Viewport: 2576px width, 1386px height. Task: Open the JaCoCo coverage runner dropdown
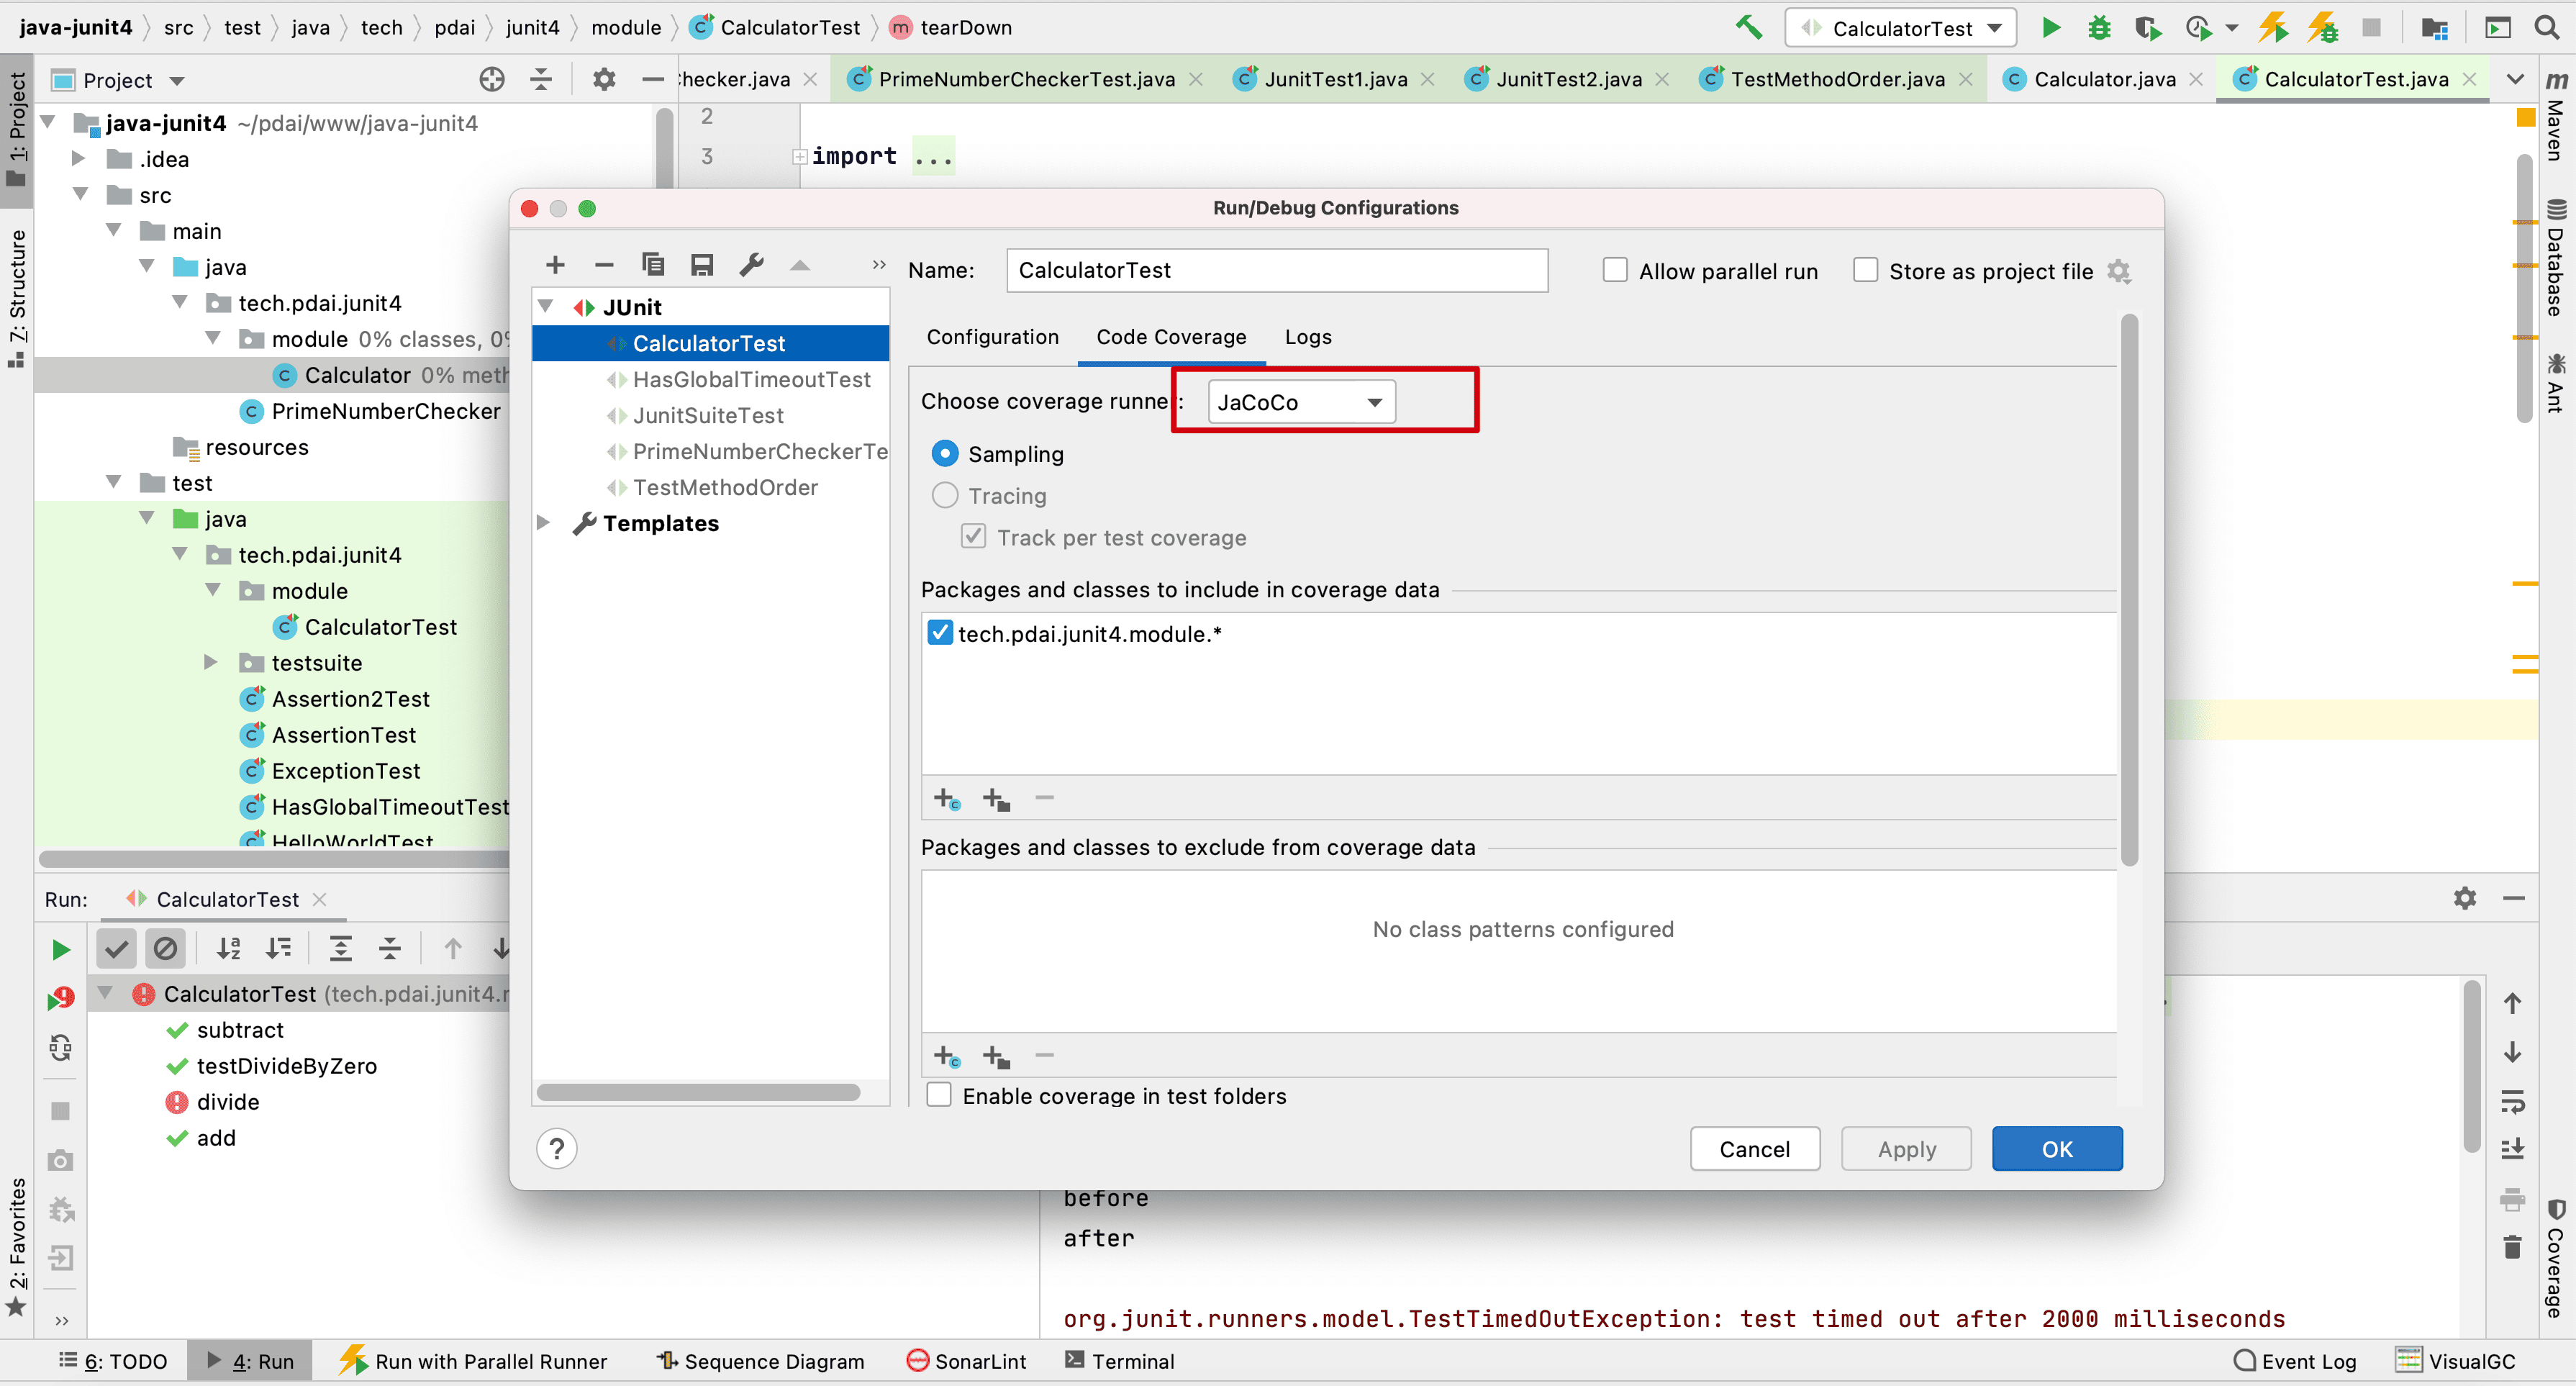(x=1300, y=402)
